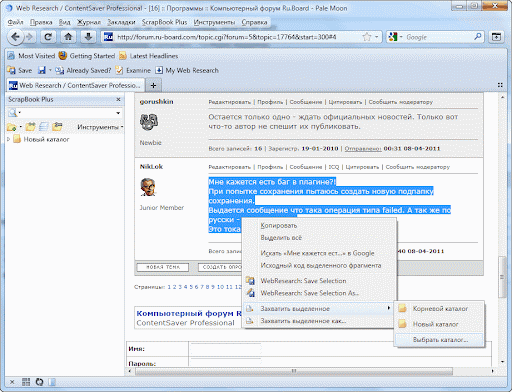This screenshot has height=392, width=512.
Task: Close the ScrapBook Plus sidebar
Action: [118, 99]
